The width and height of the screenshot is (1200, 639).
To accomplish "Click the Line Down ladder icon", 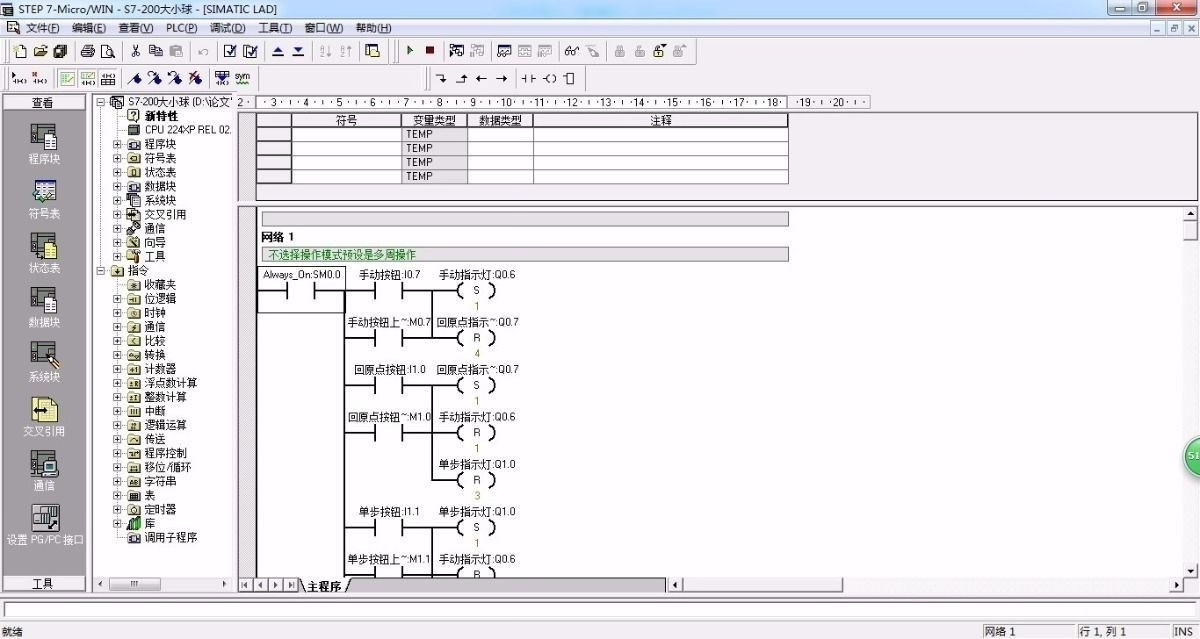I will pos(441,78).
